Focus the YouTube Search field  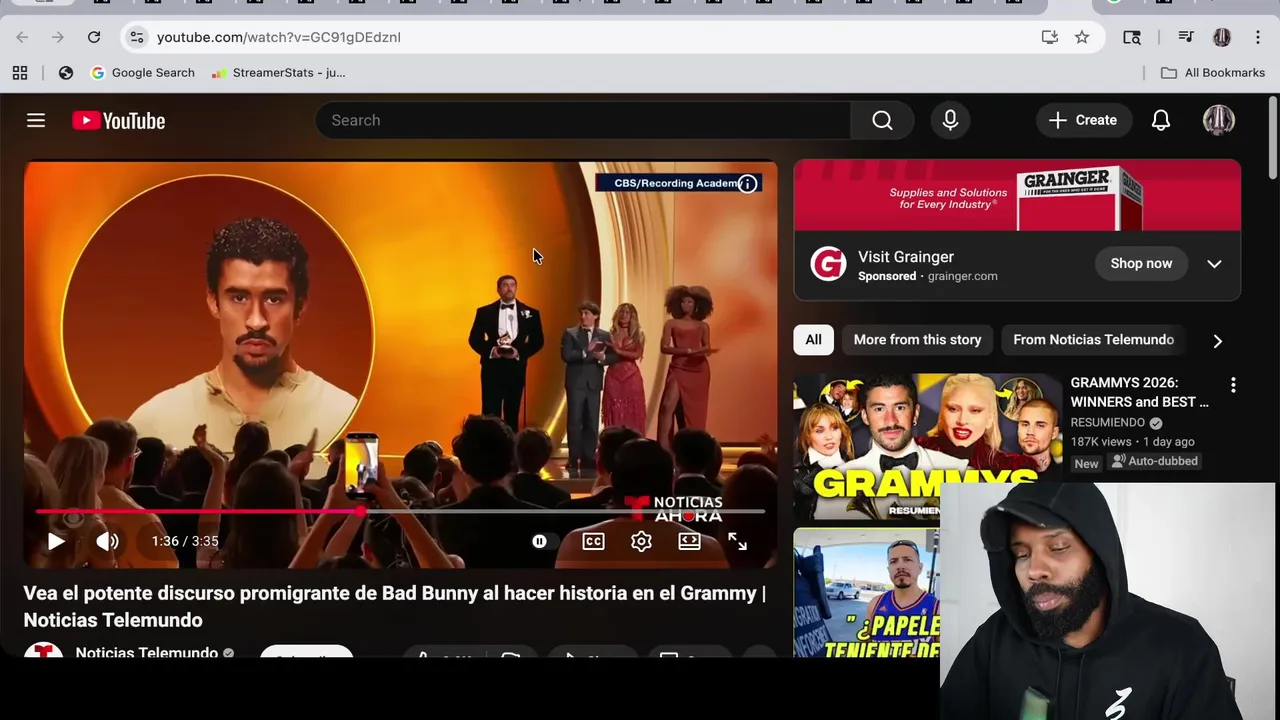tap(583, 120)
